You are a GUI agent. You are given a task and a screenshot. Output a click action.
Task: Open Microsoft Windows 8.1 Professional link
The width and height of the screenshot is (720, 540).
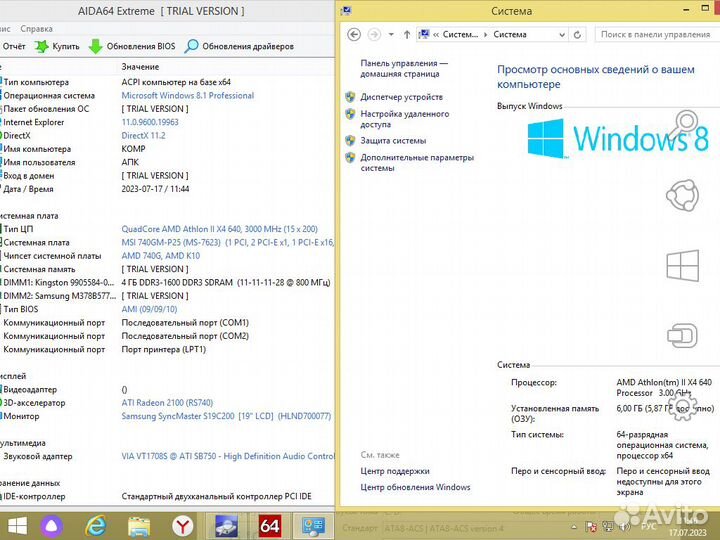point(187,96)
